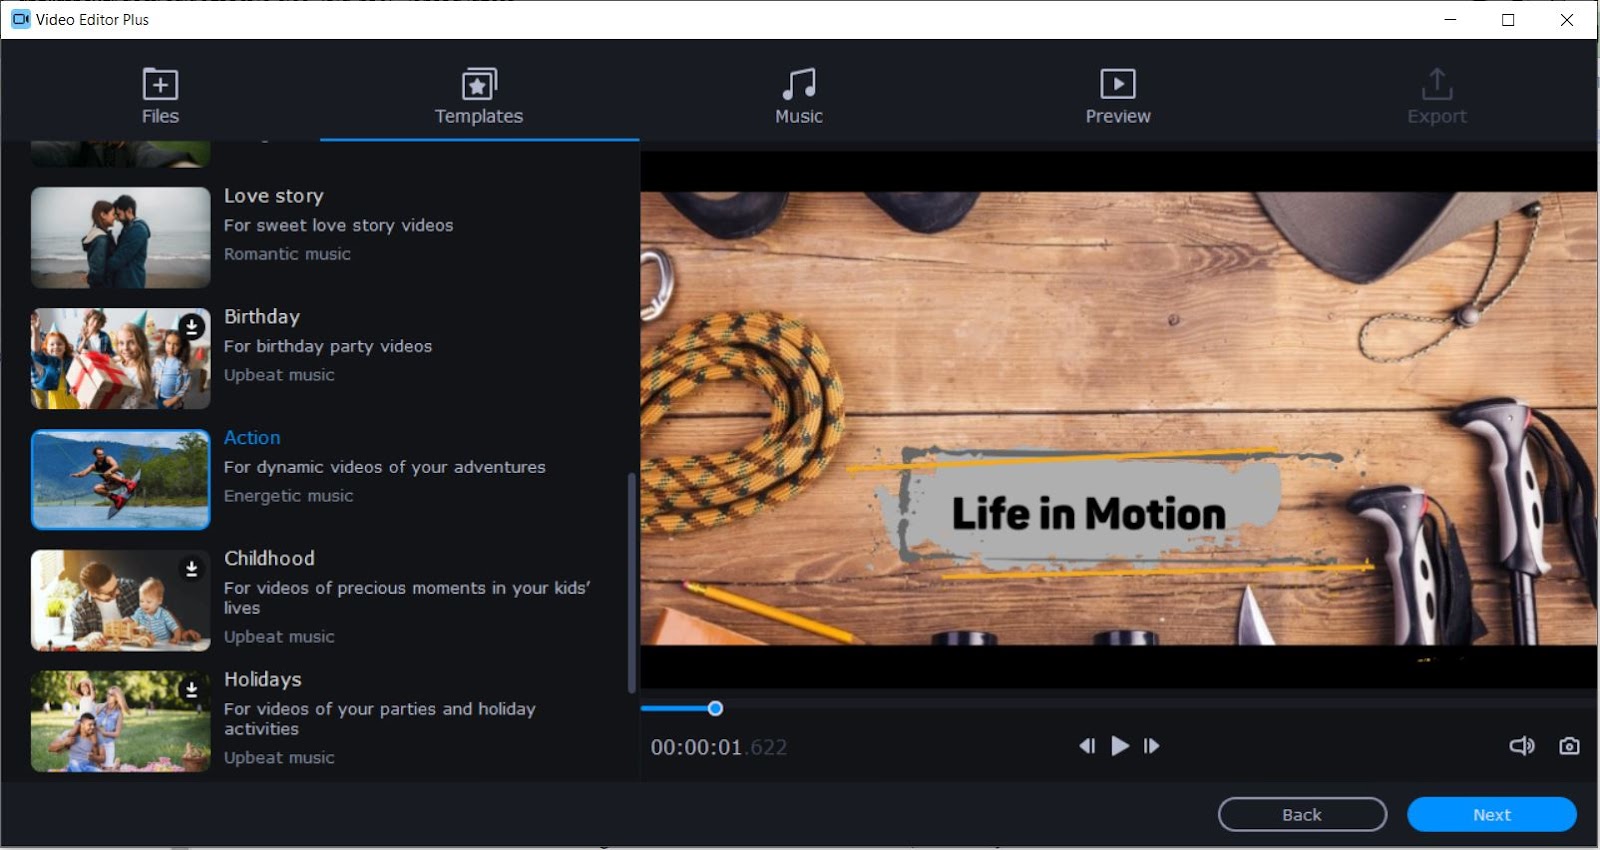Click the playback progress slider handle

click(715, 709)
